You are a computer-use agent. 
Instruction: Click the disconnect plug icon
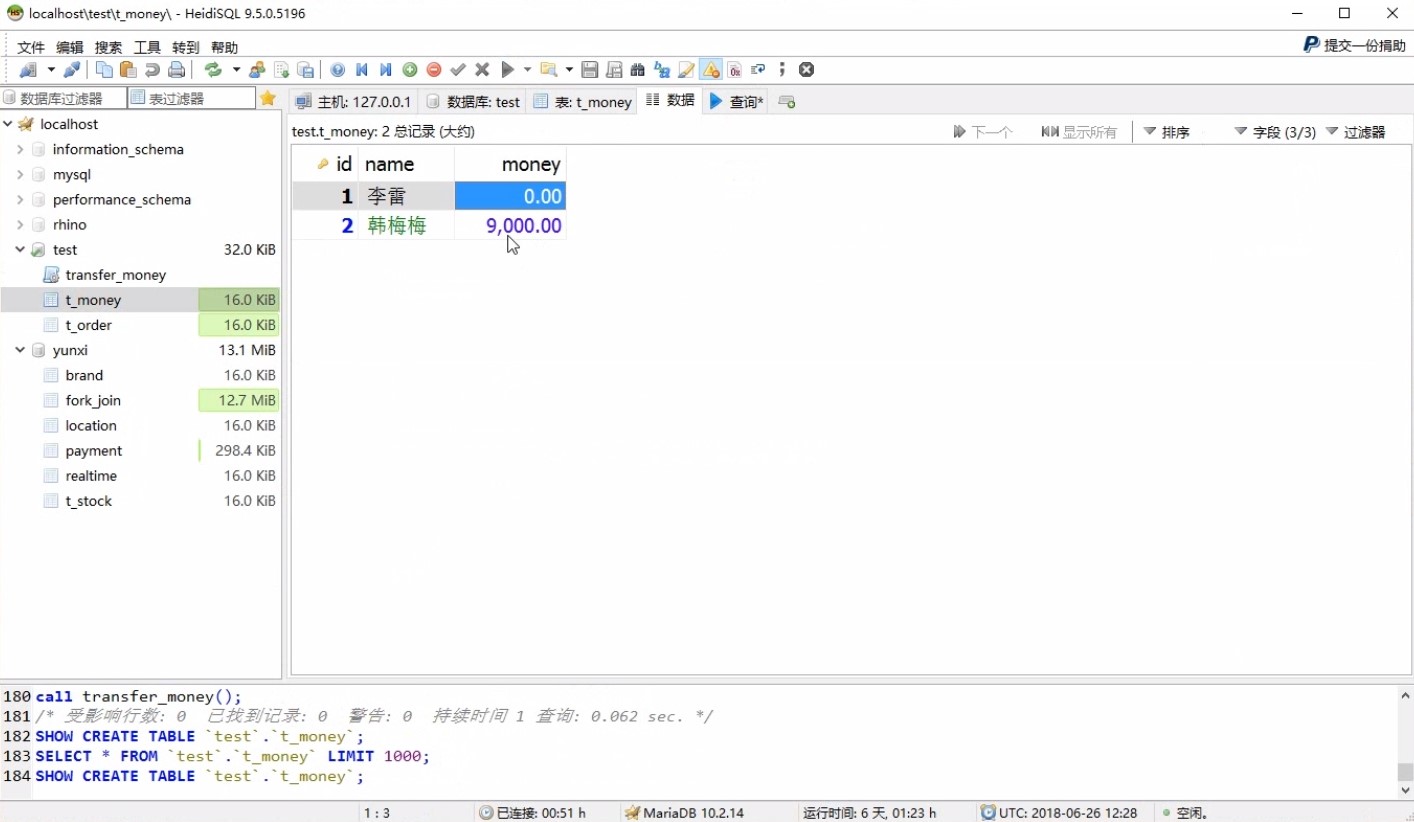tap(72, 70)
